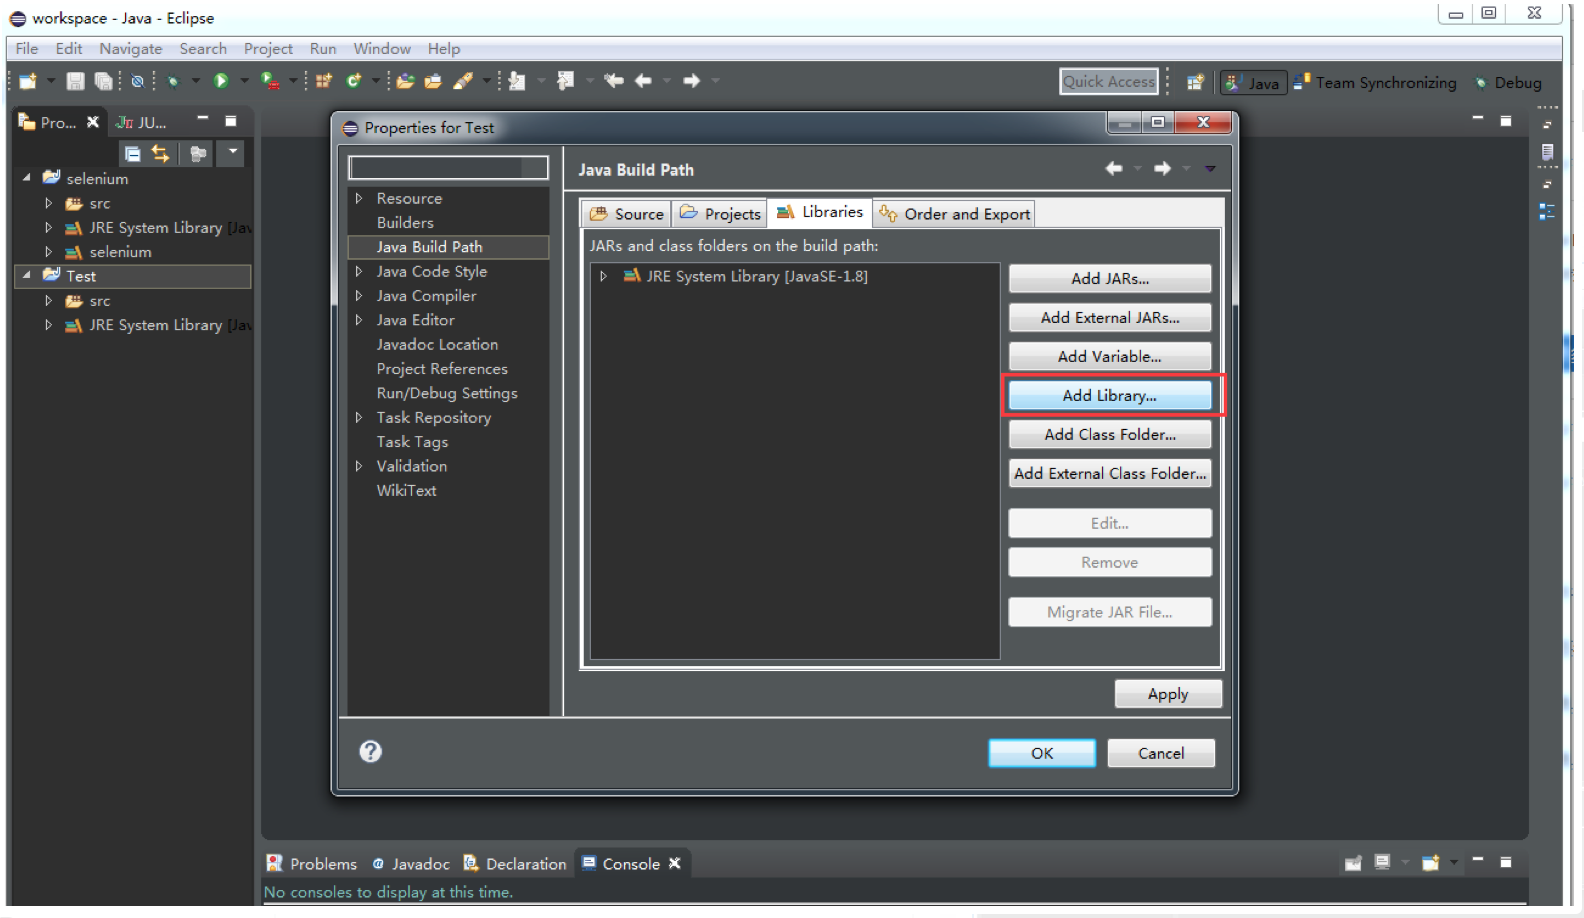This screenshot has width=1584, height=918.
Task: Expand the Java Code Style node
Action: 359,272
